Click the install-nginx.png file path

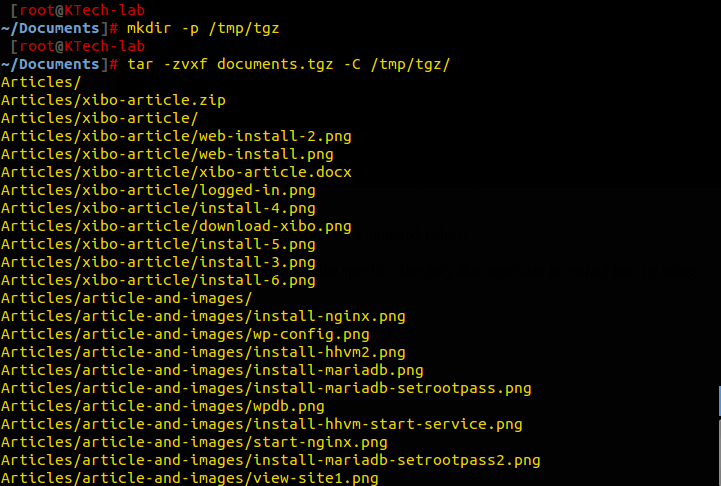click(x=203, y=316)
